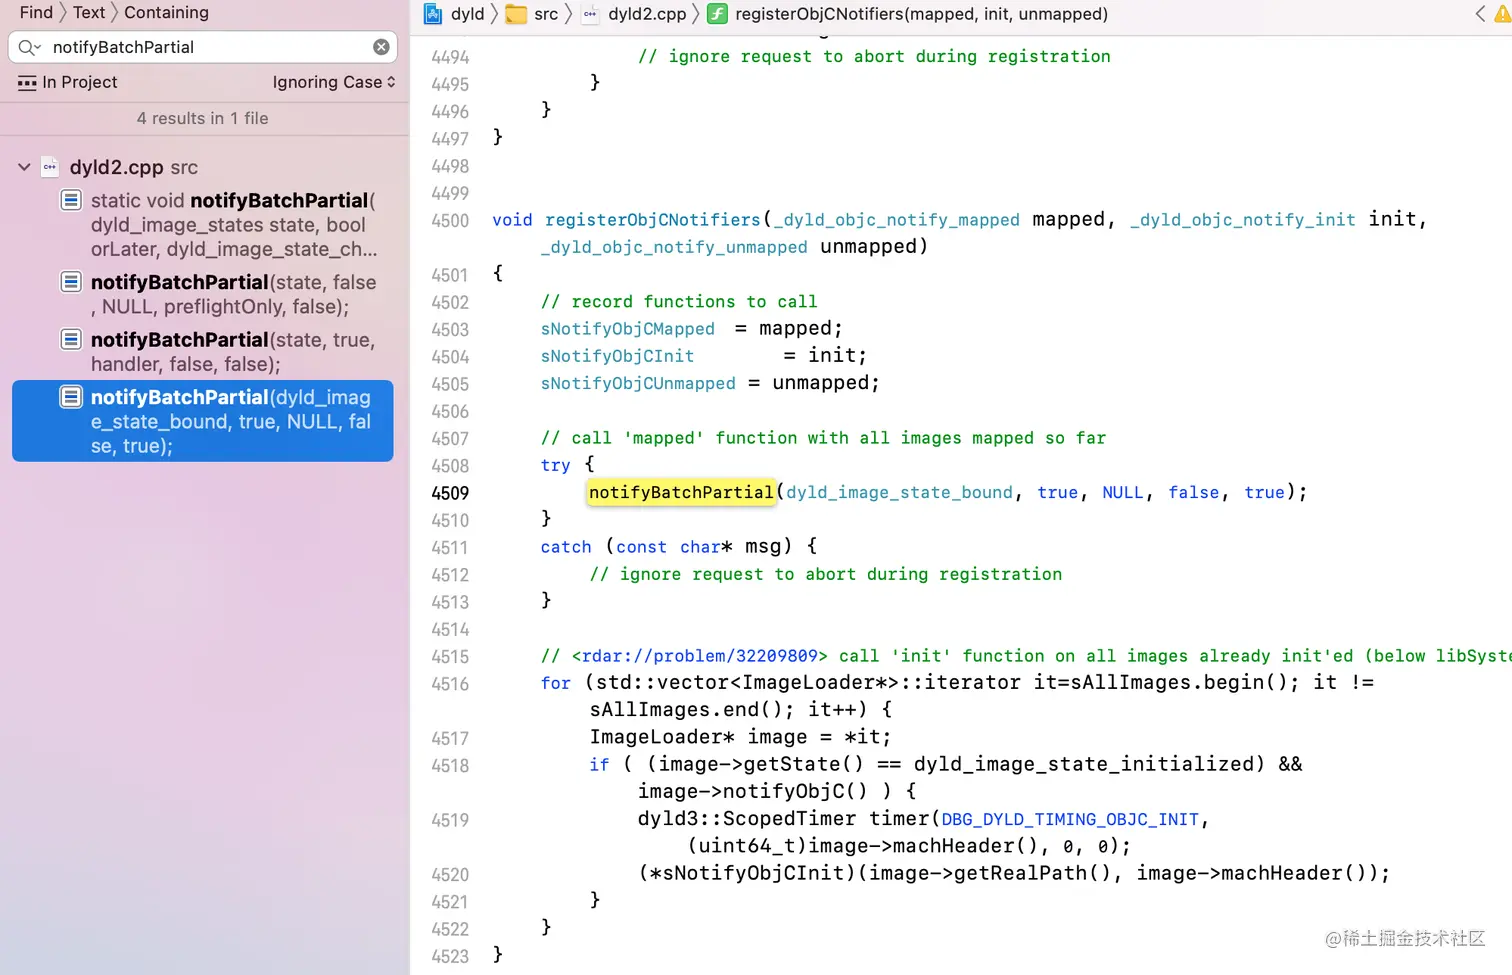
Task: Select result with dyld_image_state_bound
Action: pyautogui.click(x=203, y=421)
